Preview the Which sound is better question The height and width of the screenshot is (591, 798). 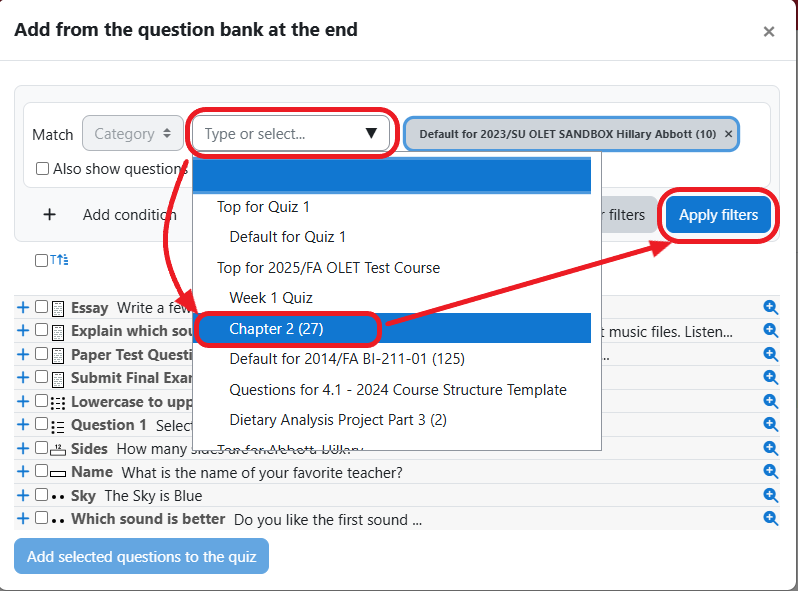770,519
